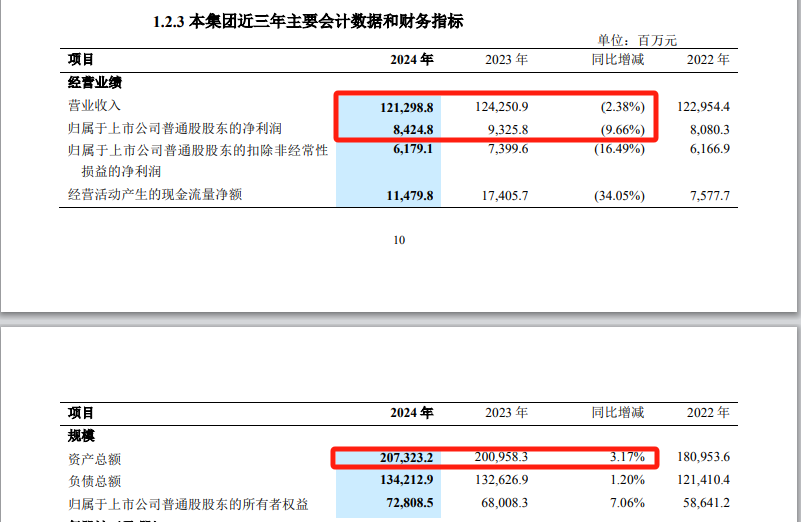
Task: Click the 2024 revenue value 121,298.8
Action: point(407,107)
